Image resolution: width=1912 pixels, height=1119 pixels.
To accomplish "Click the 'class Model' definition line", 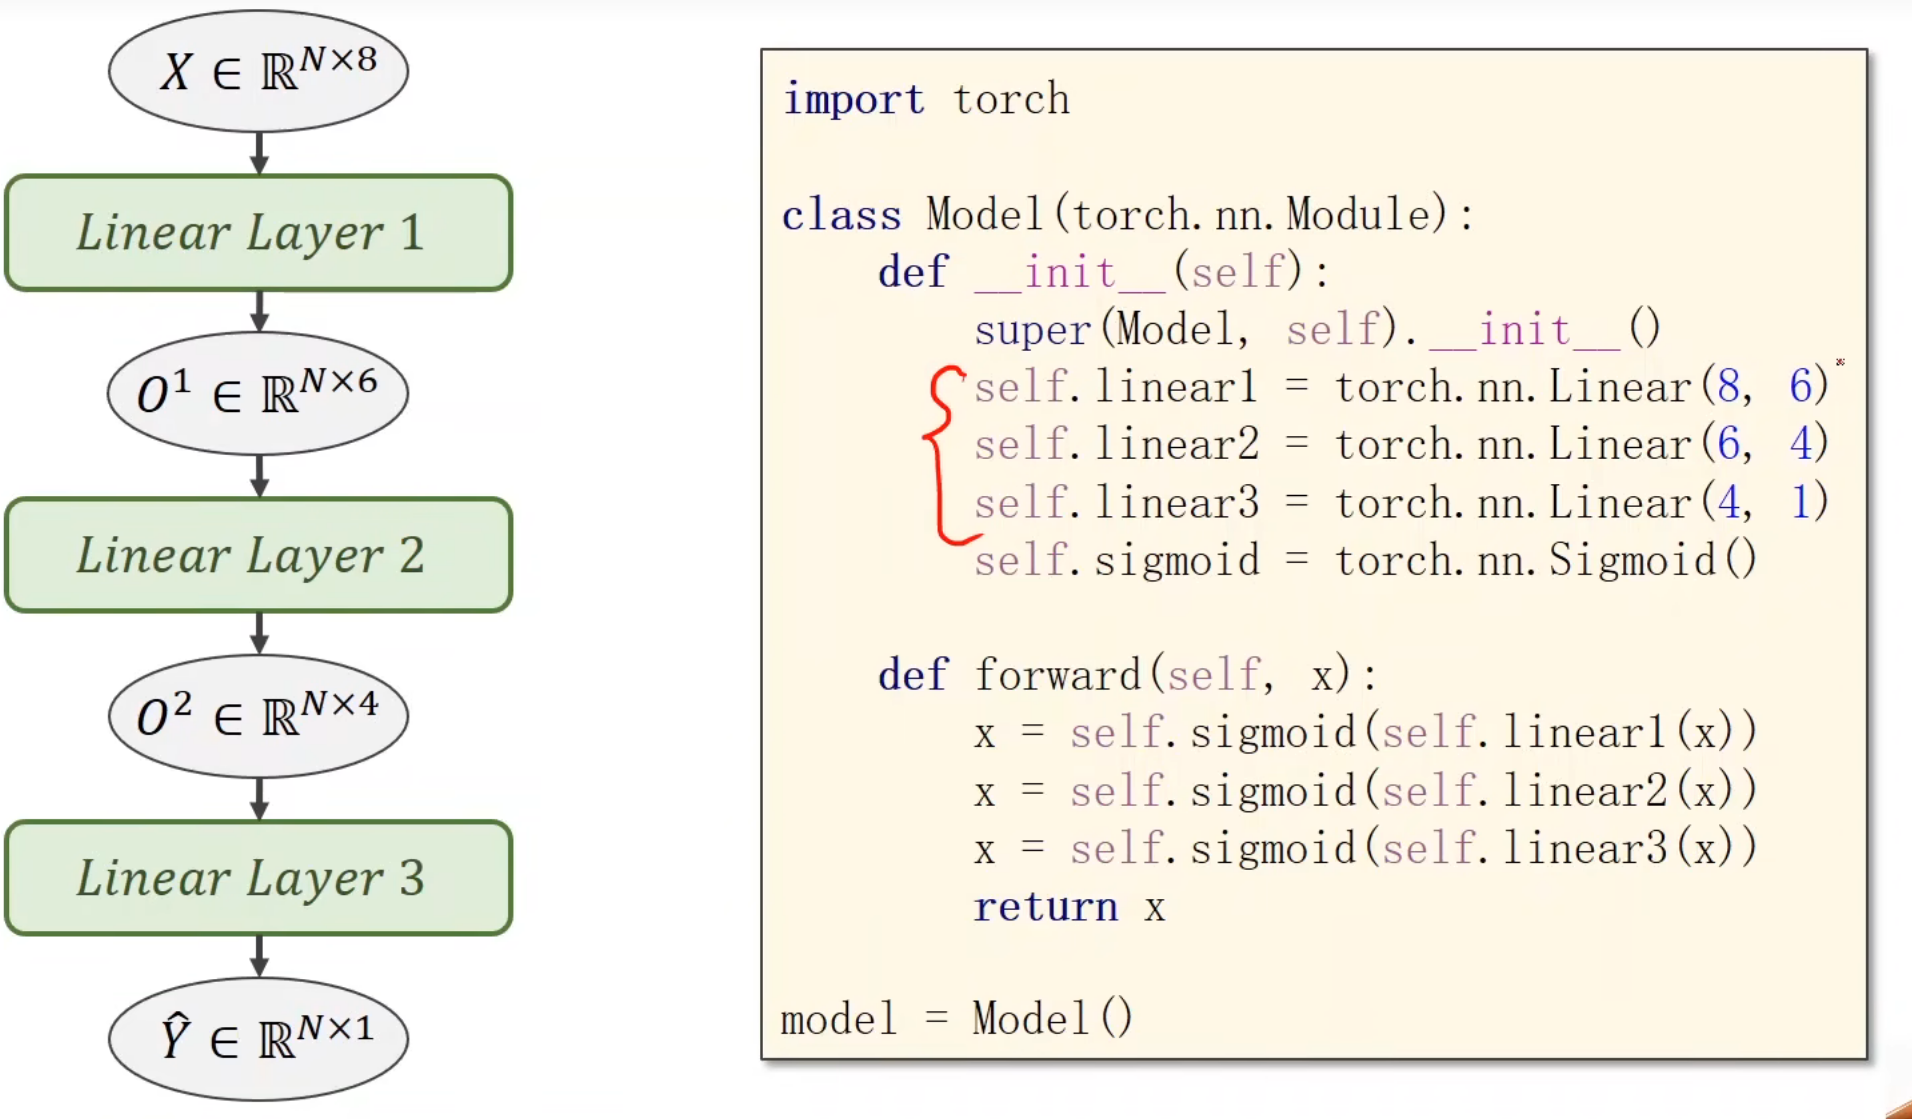I will click(x=1127, y=214).
